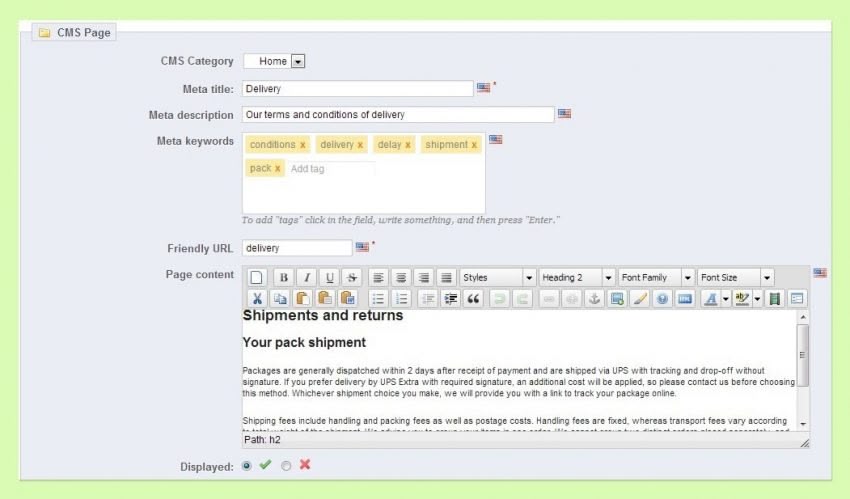Viewport: 850px width, 499px height.
Task: Click the Unlink icon
Action: click(571, 299)
